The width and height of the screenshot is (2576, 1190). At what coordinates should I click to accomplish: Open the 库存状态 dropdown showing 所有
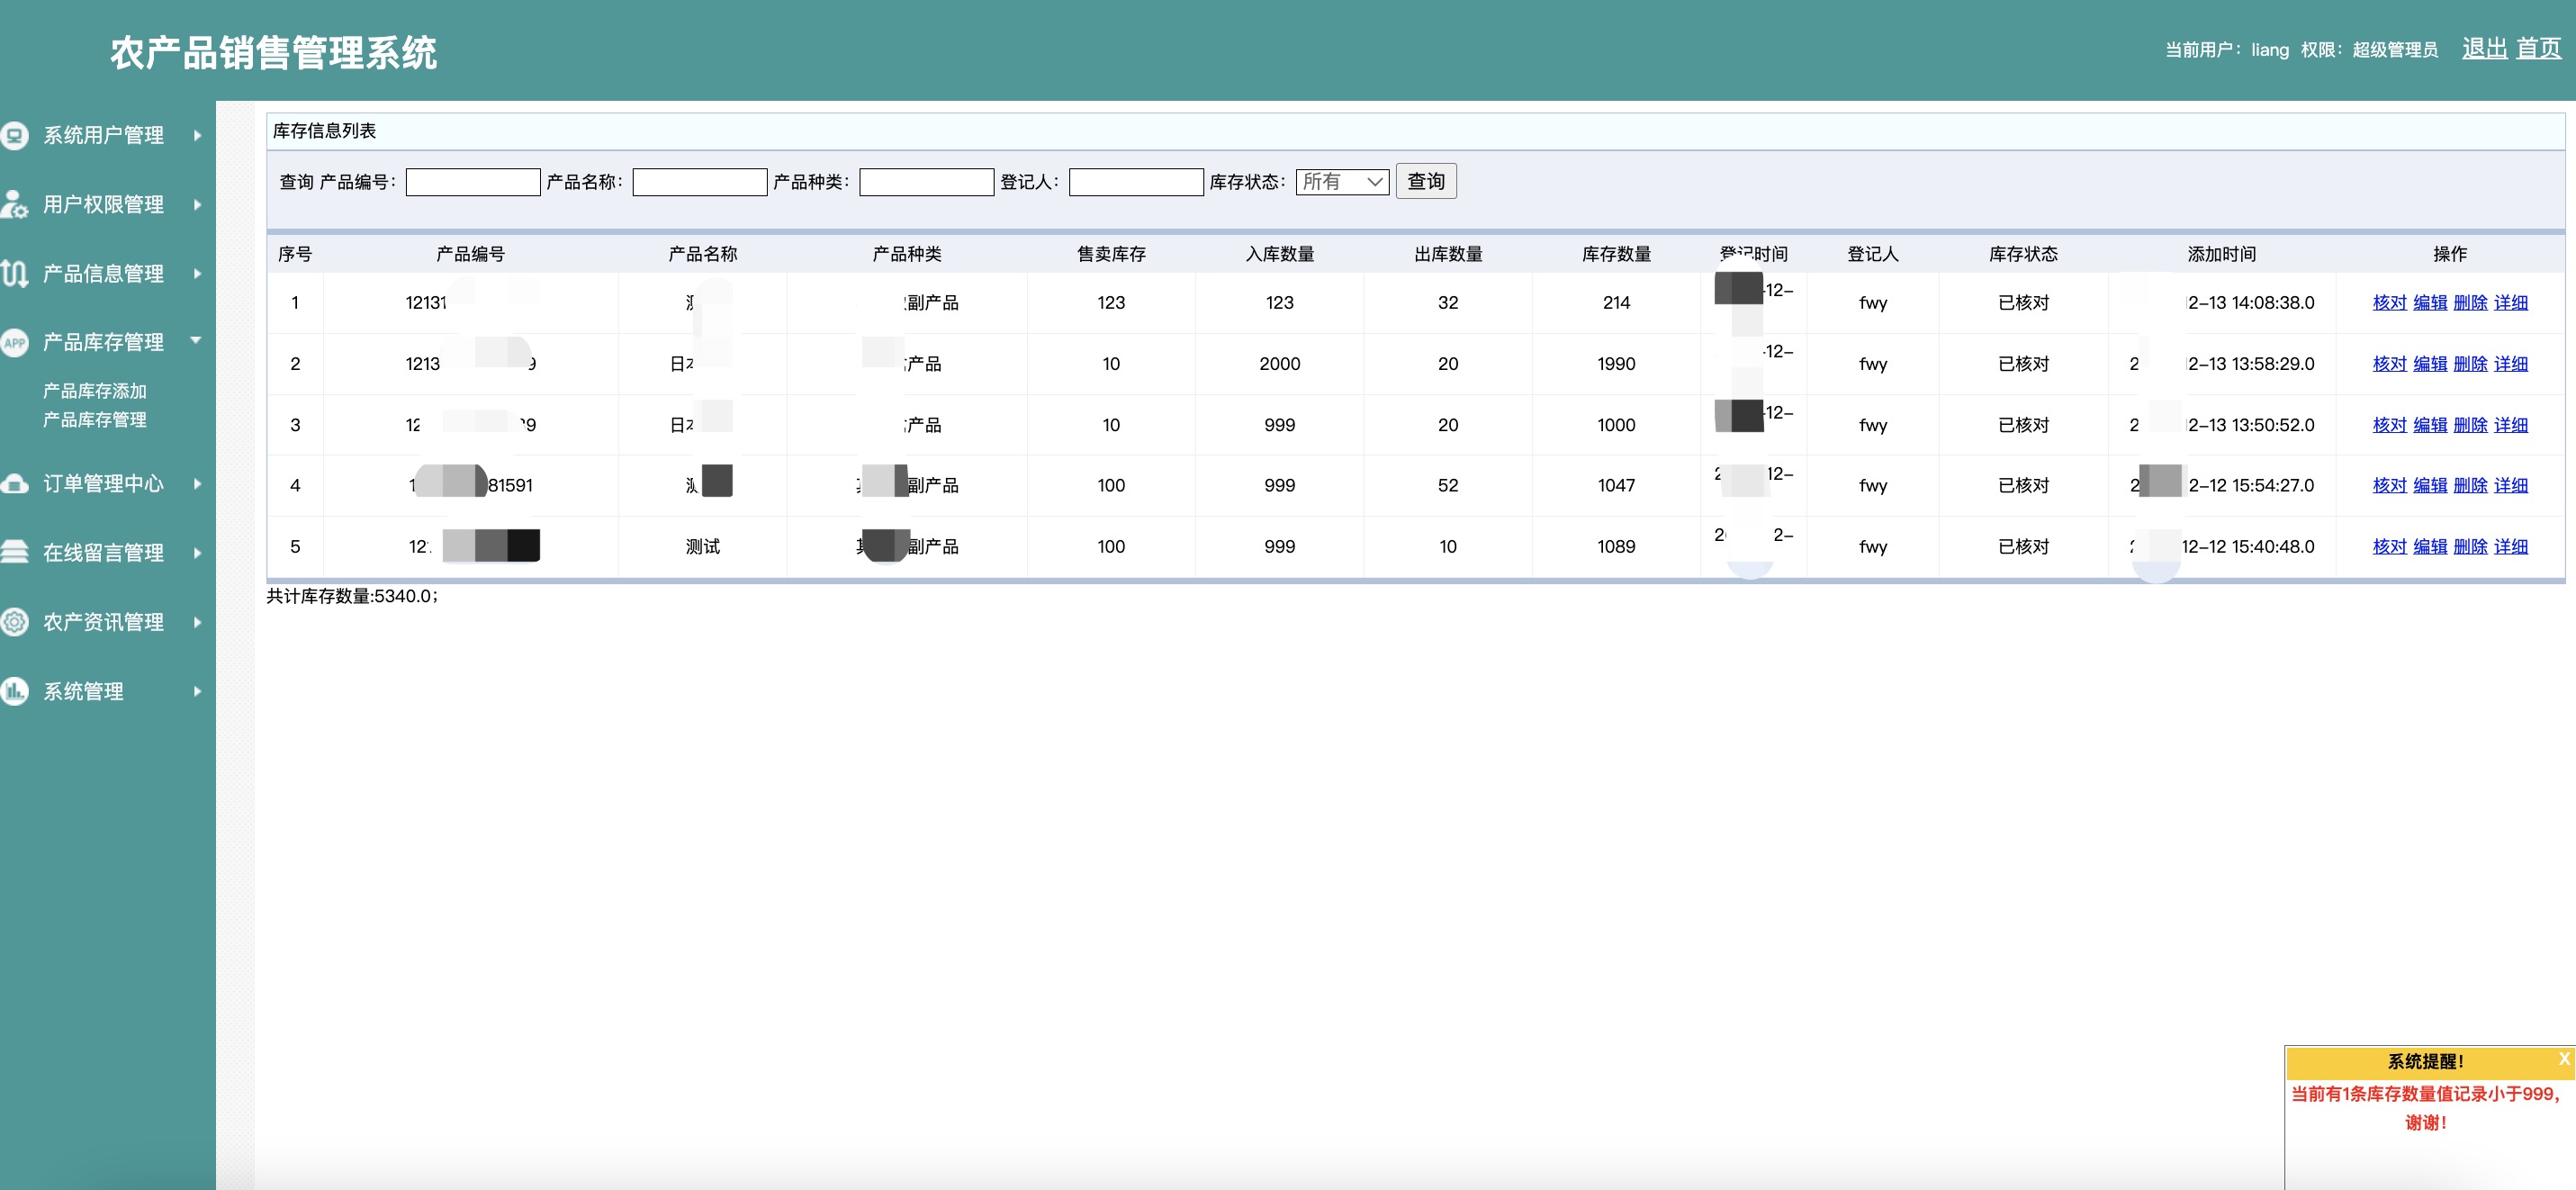point(1342,182)
